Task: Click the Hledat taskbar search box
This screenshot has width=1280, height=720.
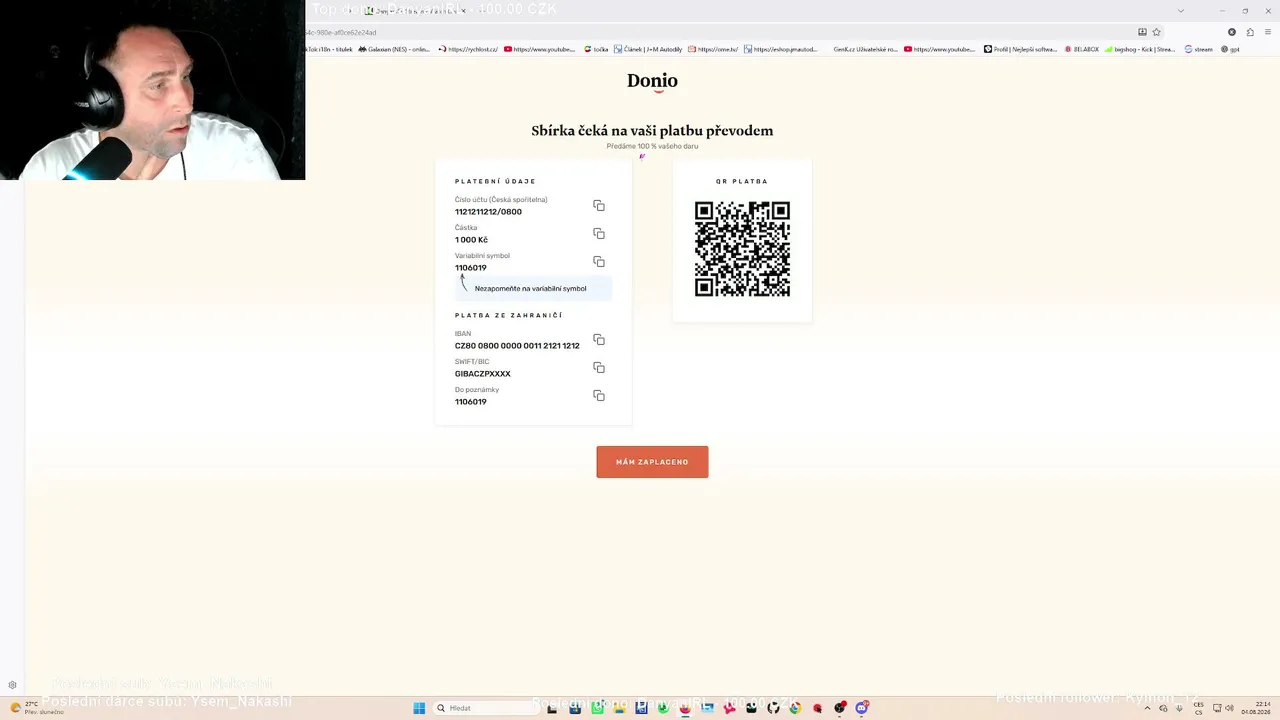Action: 487,708
